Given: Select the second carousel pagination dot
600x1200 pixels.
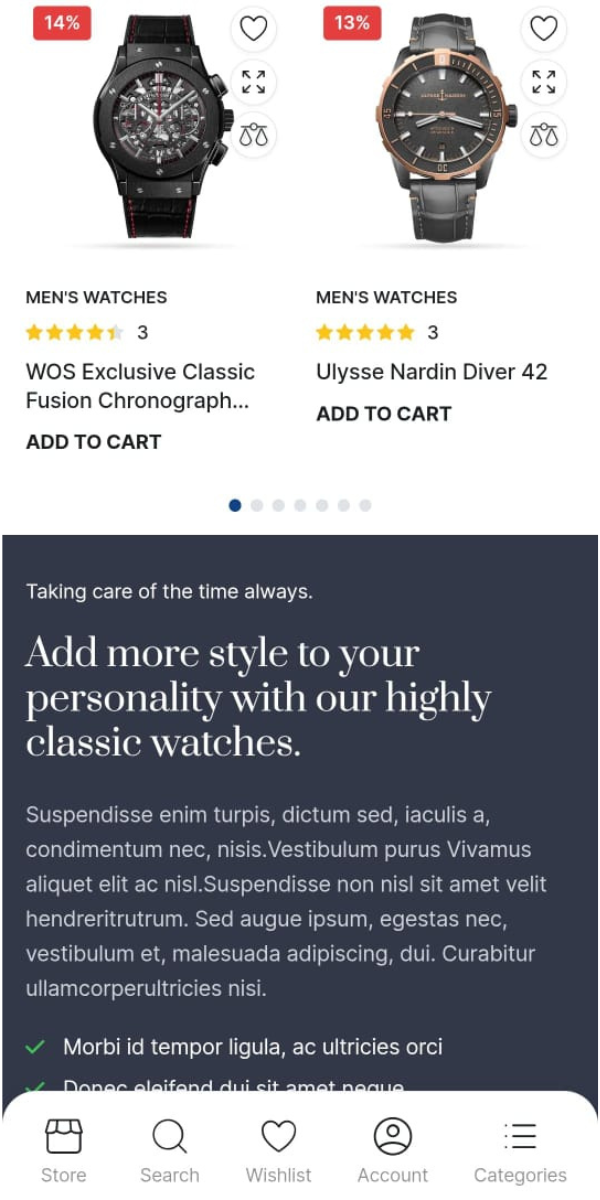Looking at the screenshot, I should 257,506.
